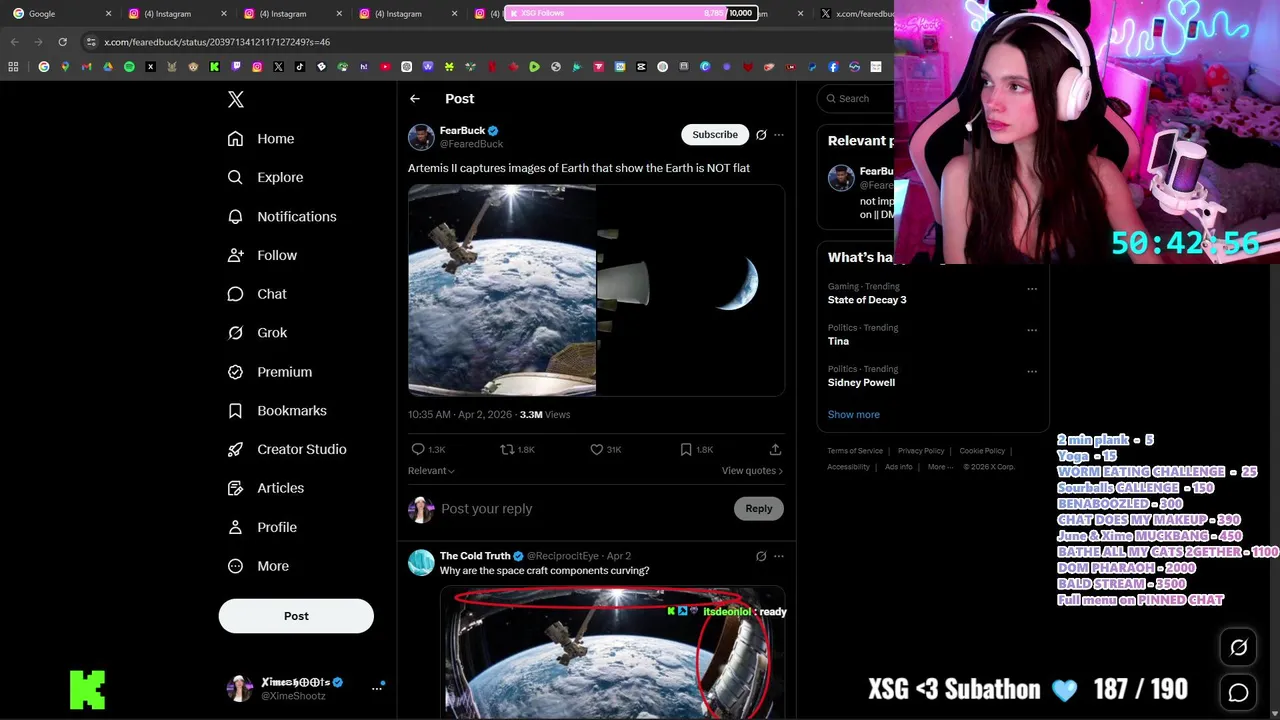This screenshot has height=720, width=1280.
Task: Open the Spotify bookmark
Action: [x=129, y=67]
